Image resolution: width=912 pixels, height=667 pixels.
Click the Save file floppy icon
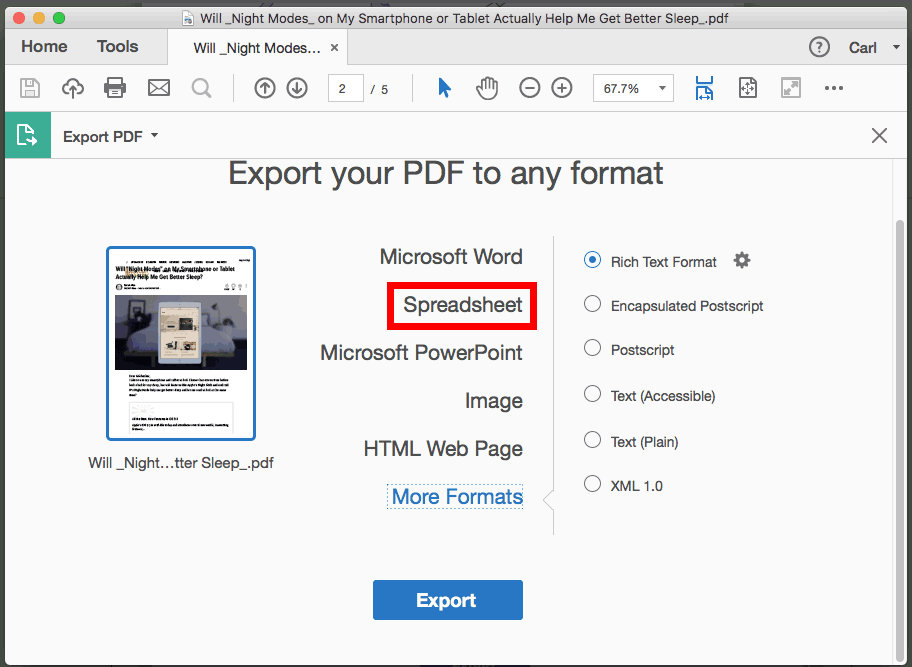pyautogui.click(x=30, y=88)
